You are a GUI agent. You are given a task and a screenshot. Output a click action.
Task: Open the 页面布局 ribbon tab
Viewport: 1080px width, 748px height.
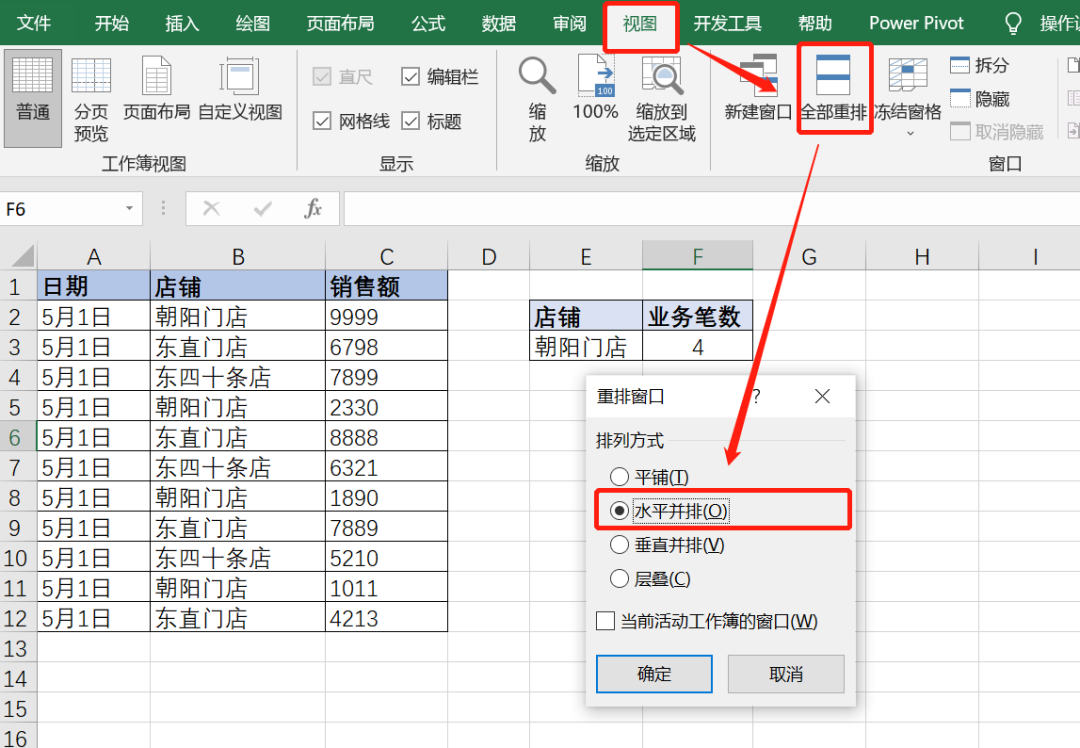[340, 23]
